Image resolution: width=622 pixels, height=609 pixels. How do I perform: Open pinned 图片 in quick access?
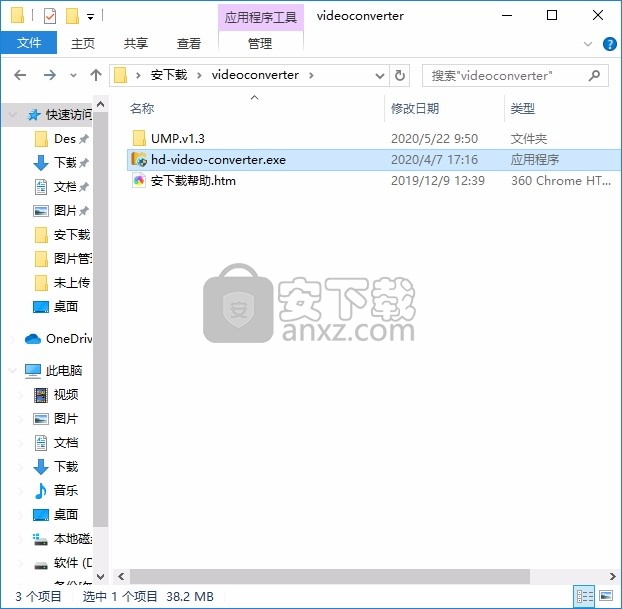point(65,210)
